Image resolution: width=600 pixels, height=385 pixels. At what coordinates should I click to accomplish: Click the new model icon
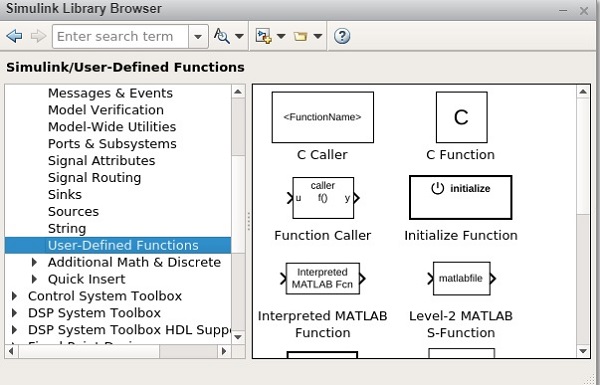click(264, 36)
